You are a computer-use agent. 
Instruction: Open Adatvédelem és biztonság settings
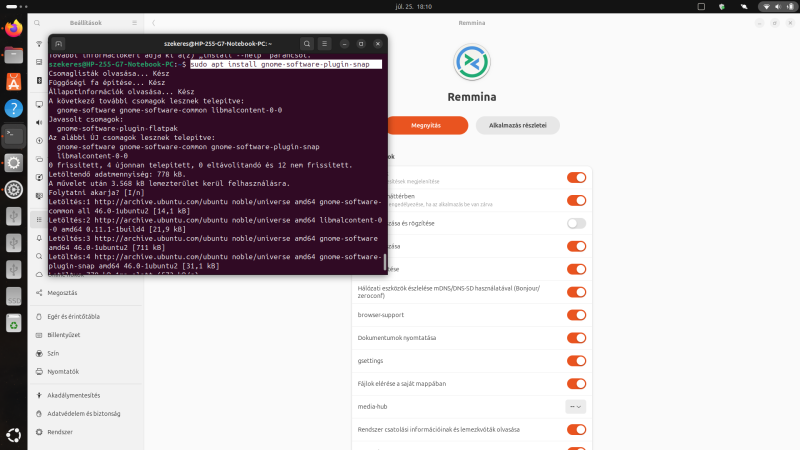tap(86, 414)
